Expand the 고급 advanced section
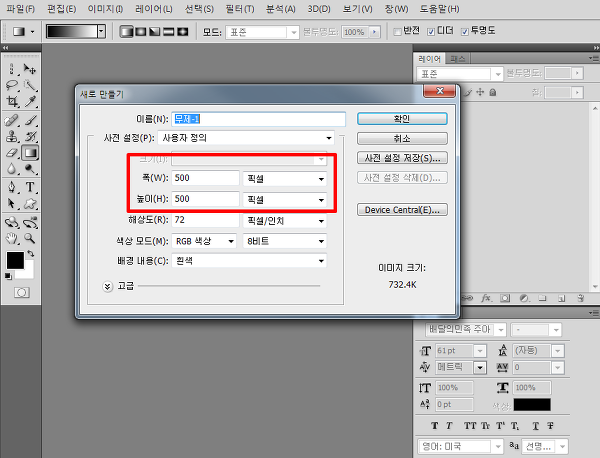600x458 pixels. [108, 286]
